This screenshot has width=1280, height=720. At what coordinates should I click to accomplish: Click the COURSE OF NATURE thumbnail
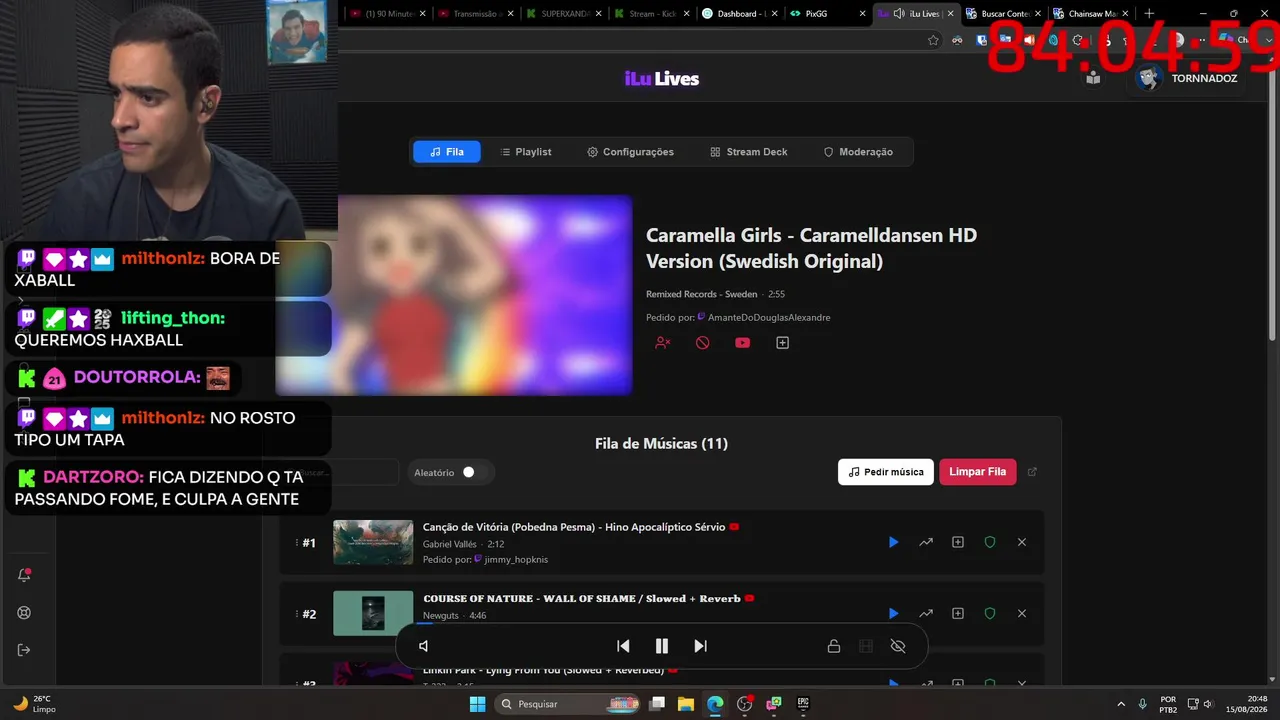pos(373,613)
